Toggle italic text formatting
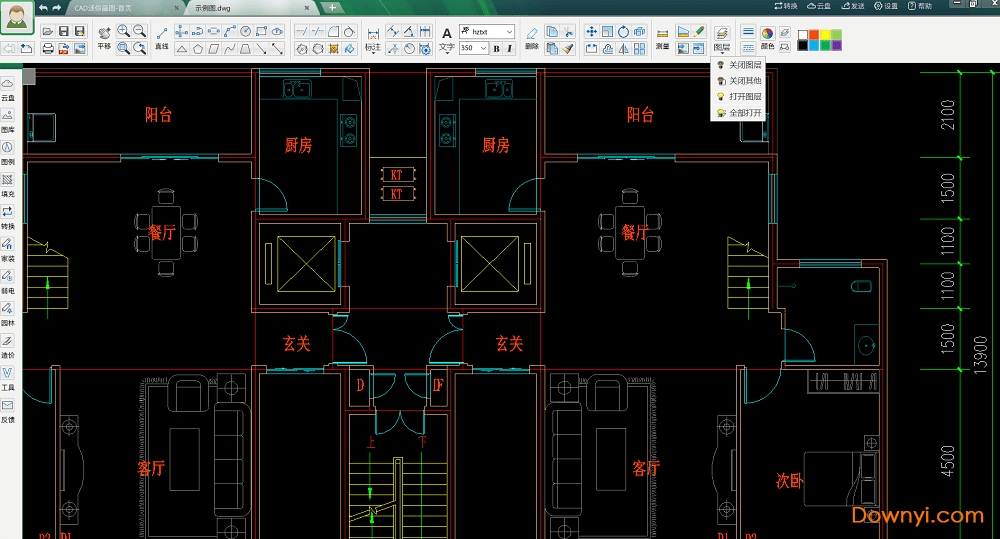The width and height of the screenshot is (1000, 539). pos(509,48)
